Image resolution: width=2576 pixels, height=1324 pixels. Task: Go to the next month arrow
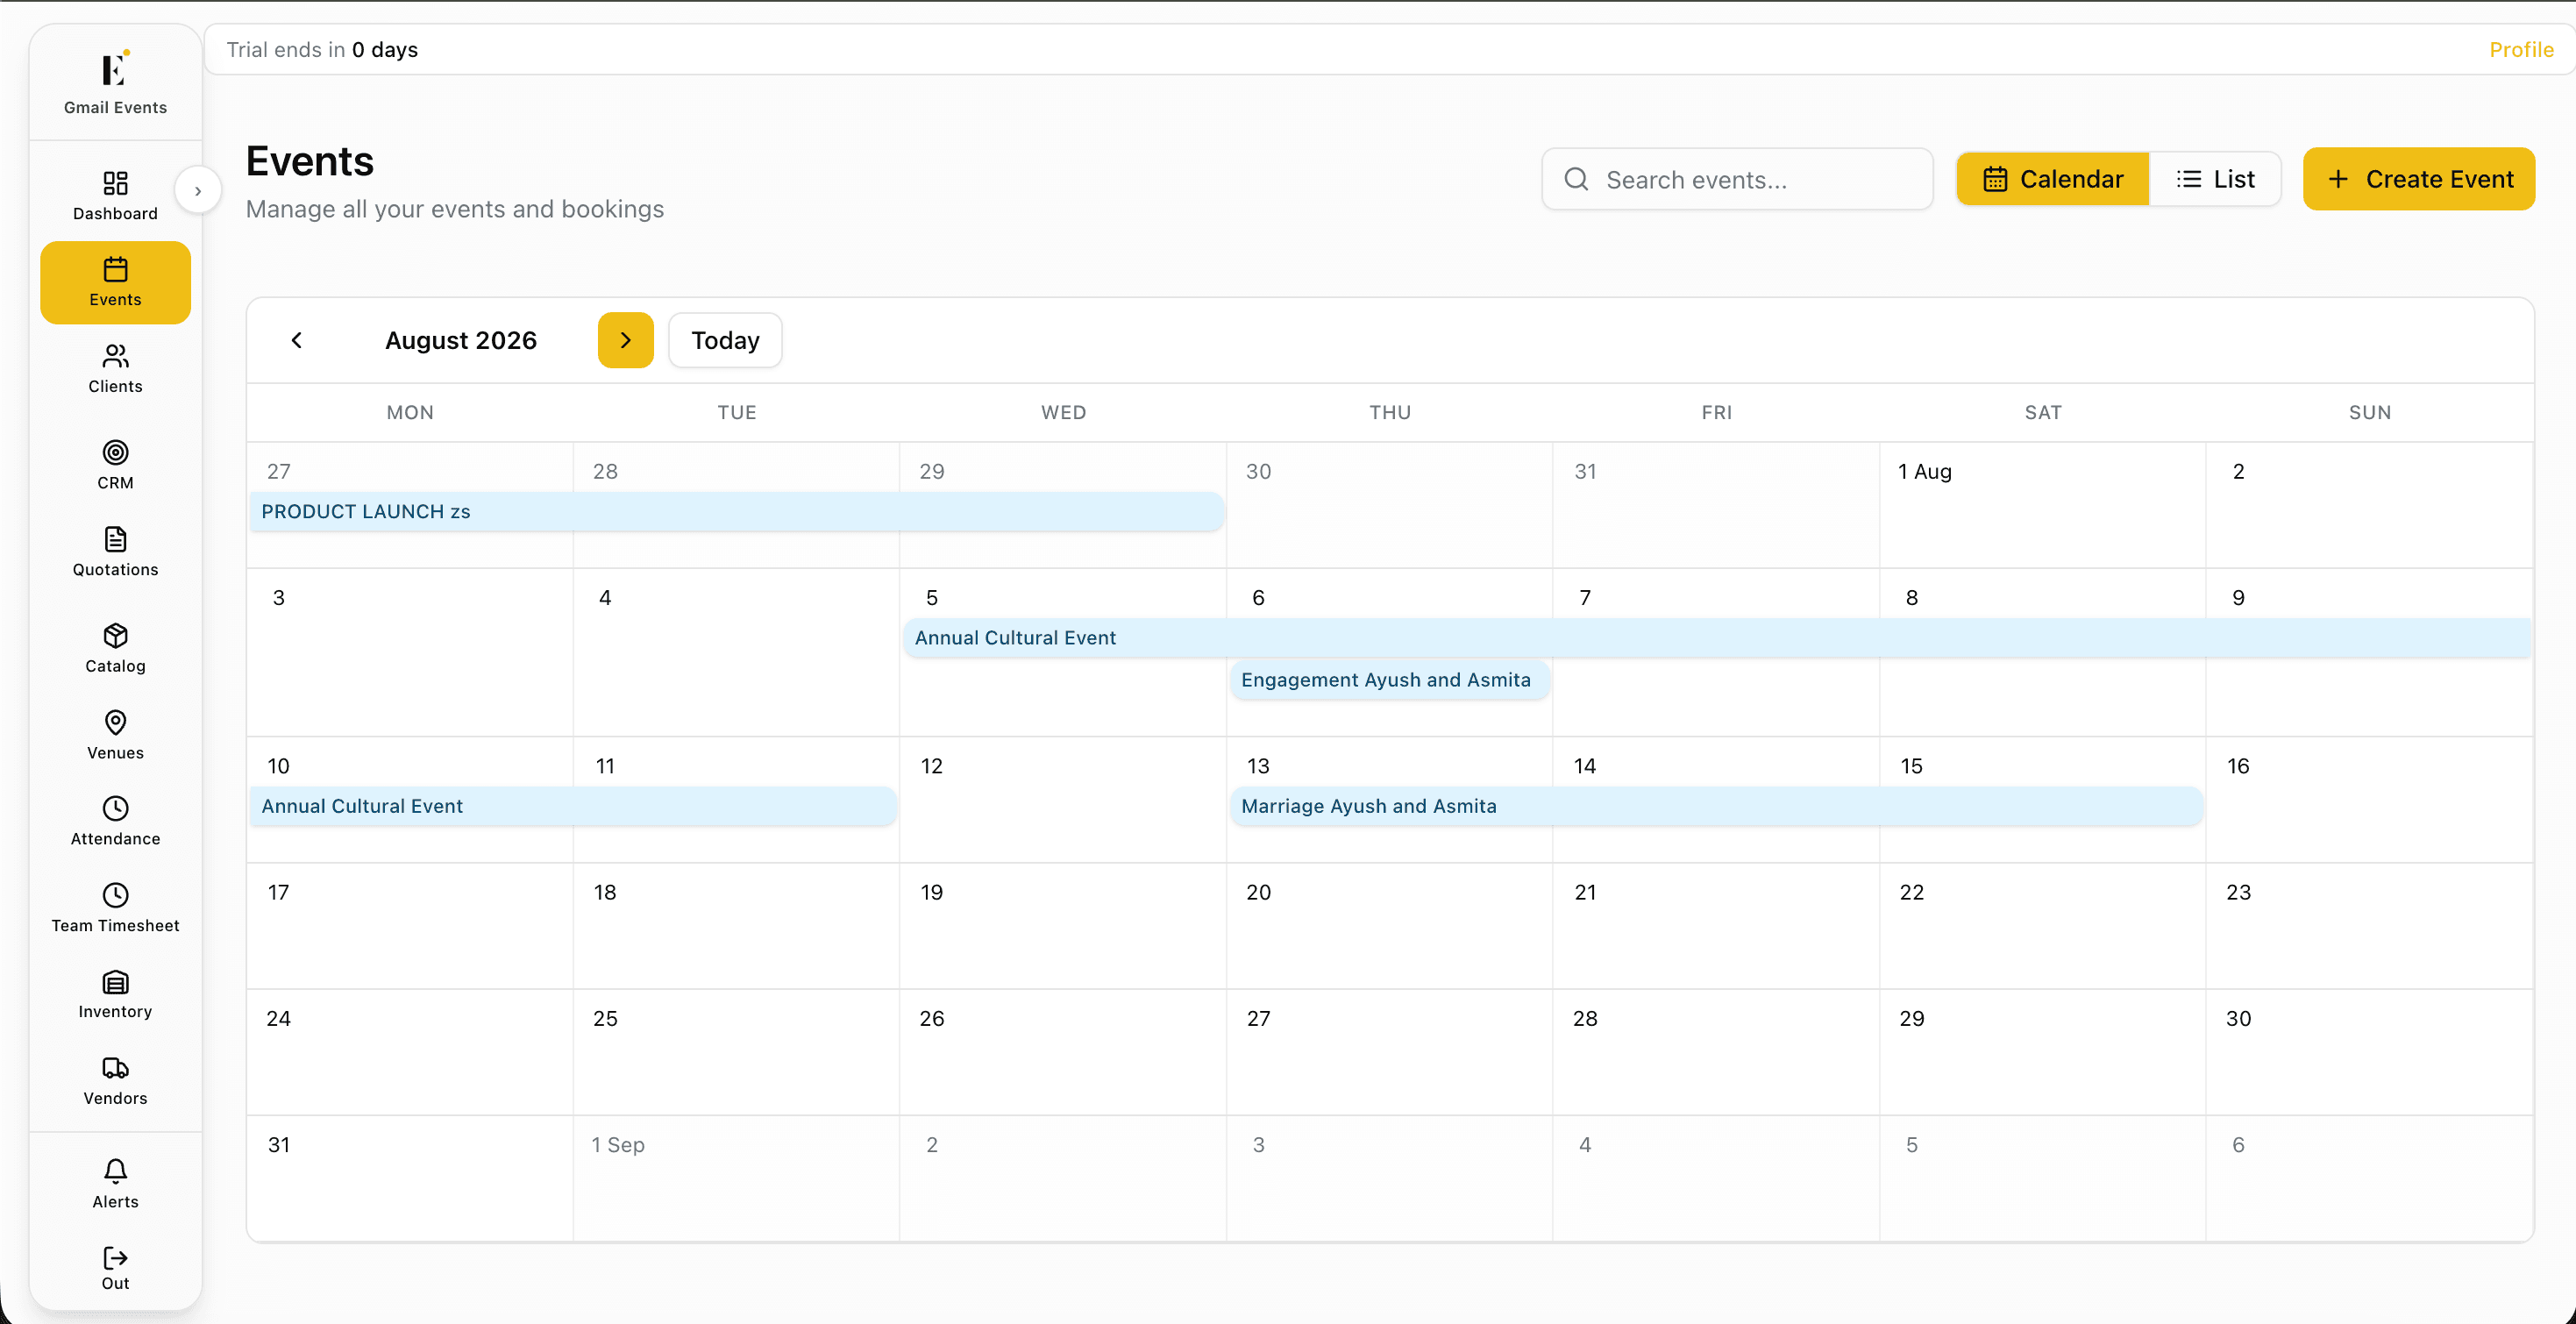(625, 340)
